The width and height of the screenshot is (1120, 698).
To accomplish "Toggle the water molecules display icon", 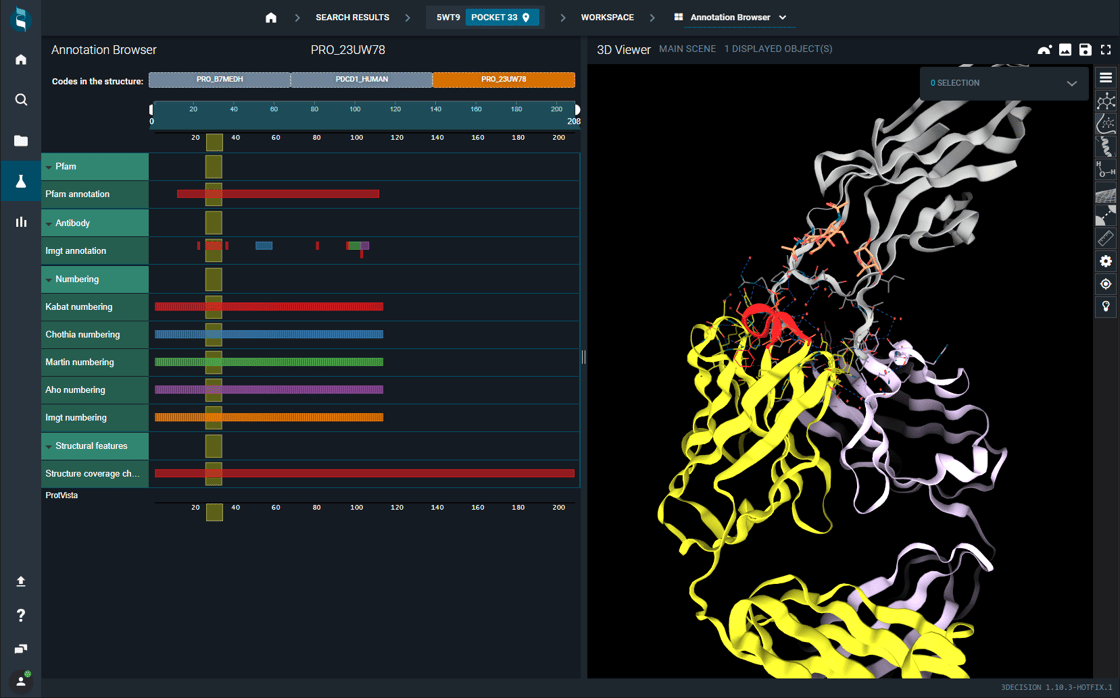I will pos(1105,170).
